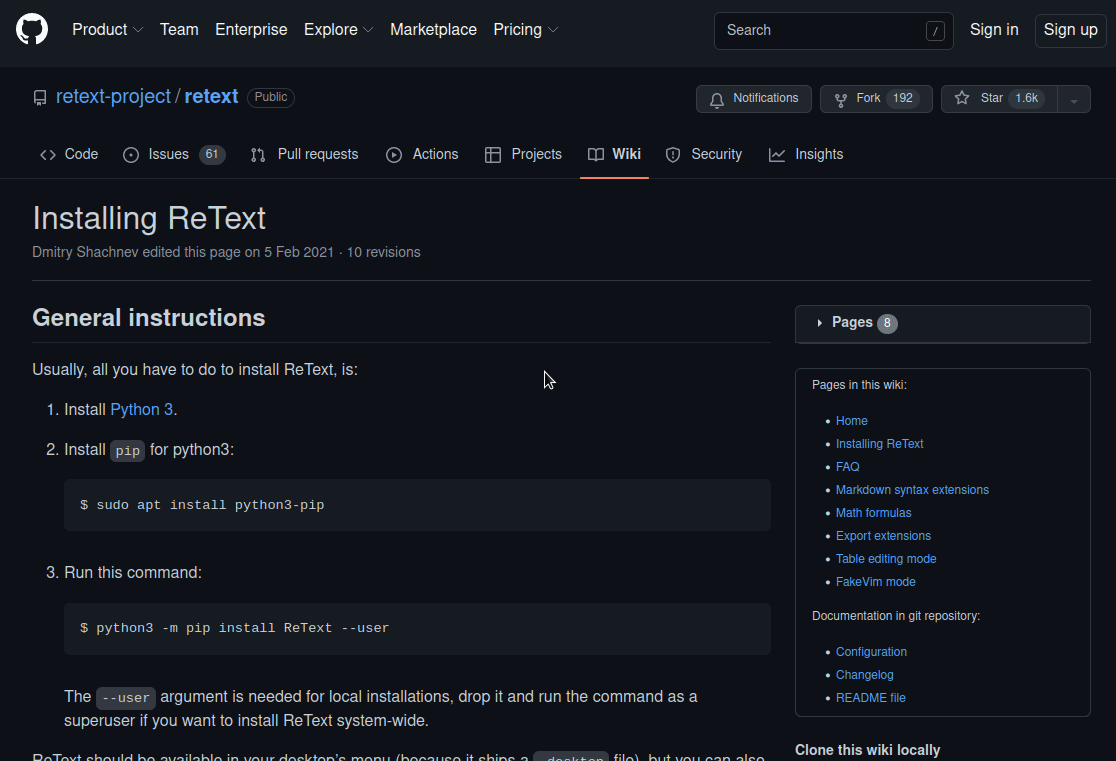Screen dimensions: 1116x761
Task: Click the Public badge label
Action: pyautogui.click(x=270, y=98)
